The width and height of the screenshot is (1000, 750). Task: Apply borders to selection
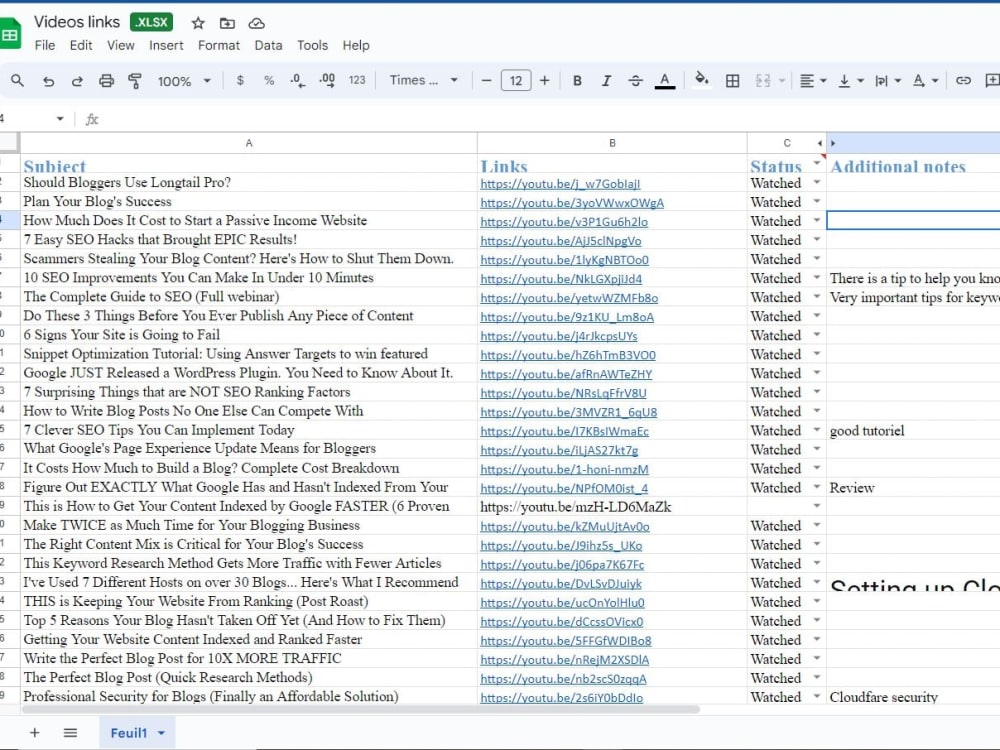[735, 80]
